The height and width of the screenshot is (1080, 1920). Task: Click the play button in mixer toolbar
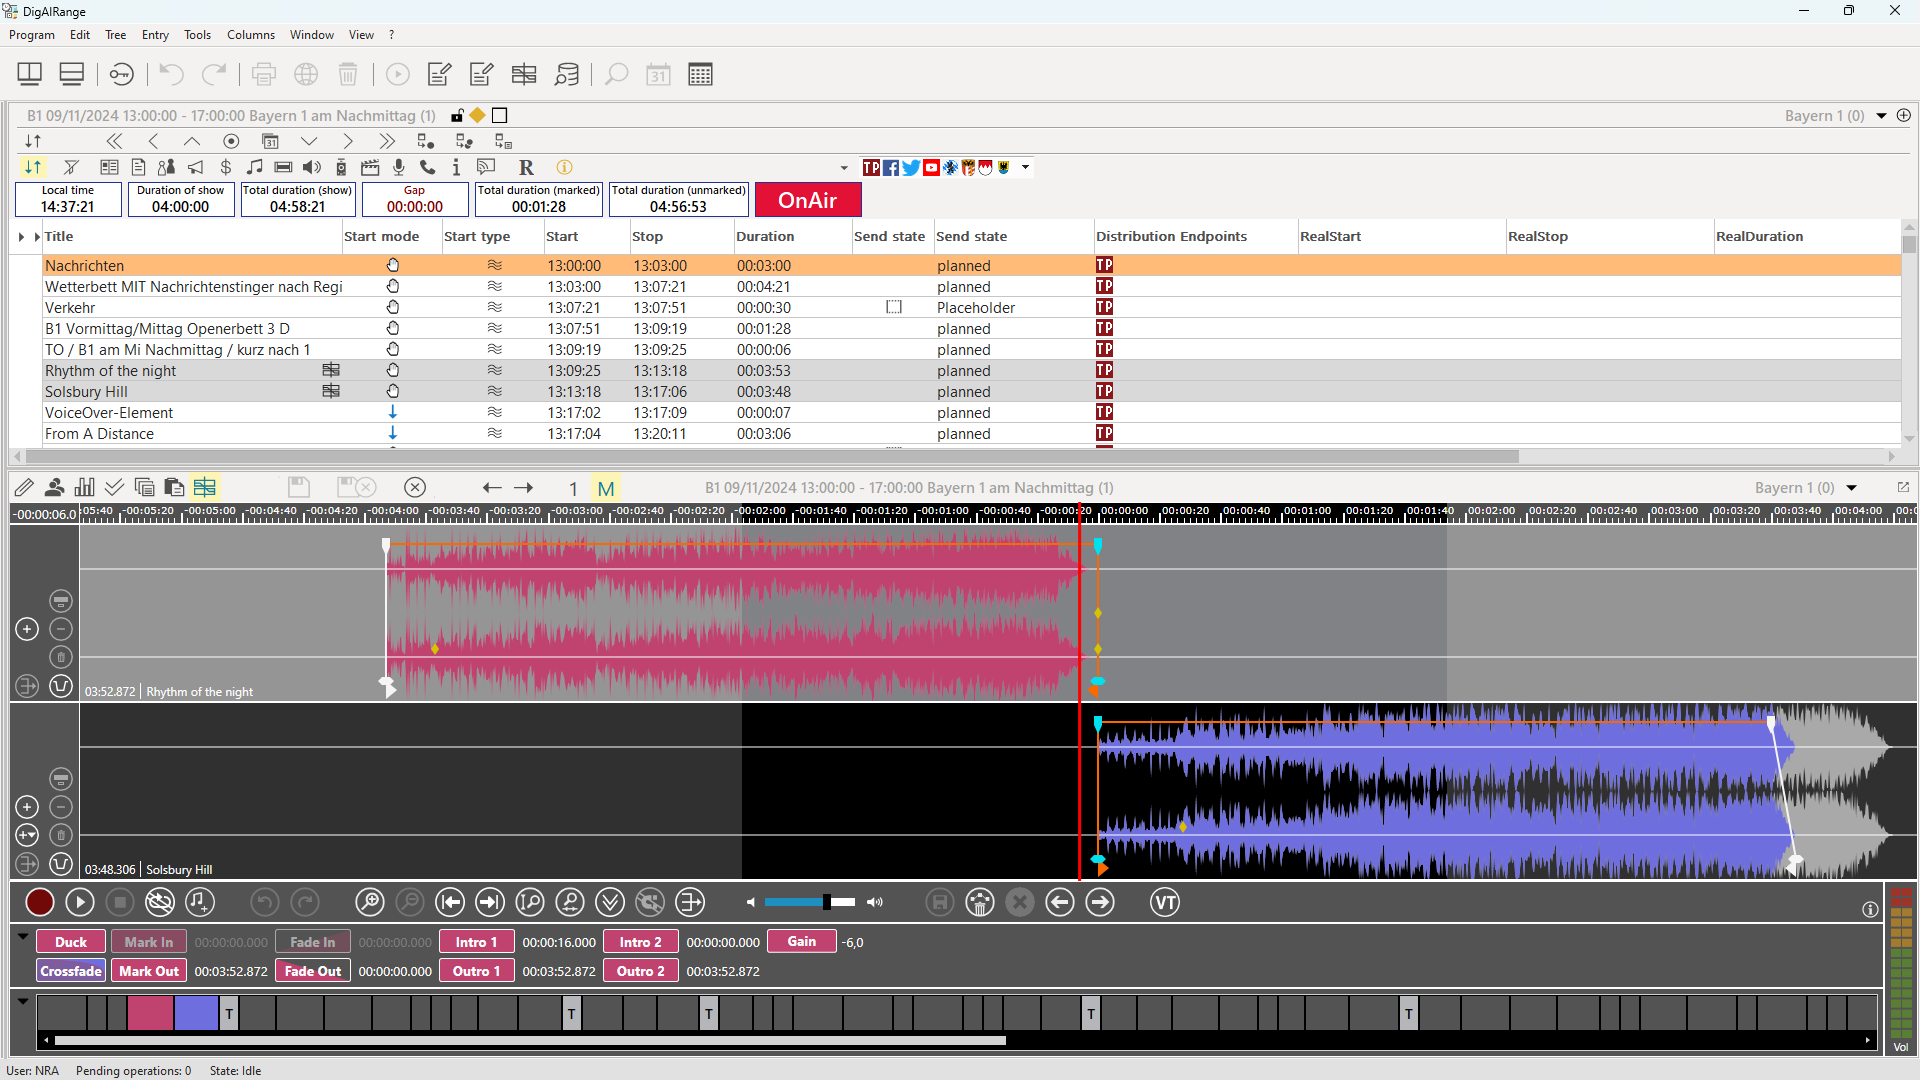(x=80, y=903)
